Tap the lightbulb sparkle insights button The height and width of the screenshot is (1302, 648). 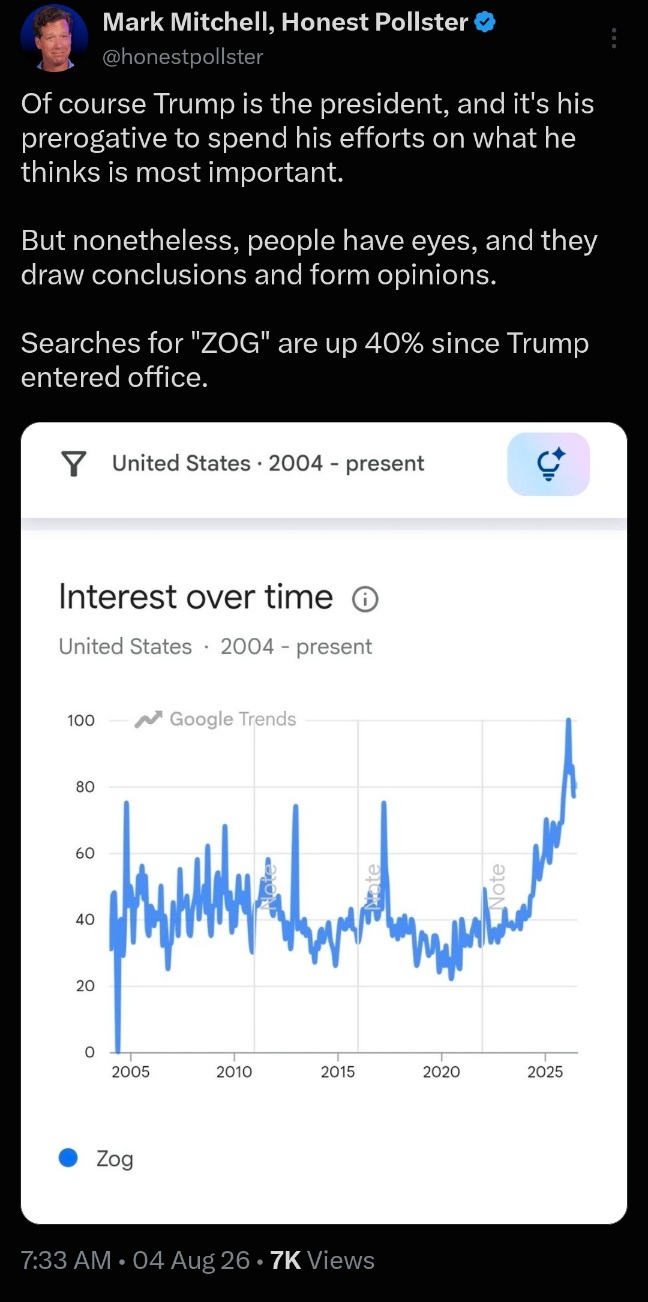pos(549,465)
